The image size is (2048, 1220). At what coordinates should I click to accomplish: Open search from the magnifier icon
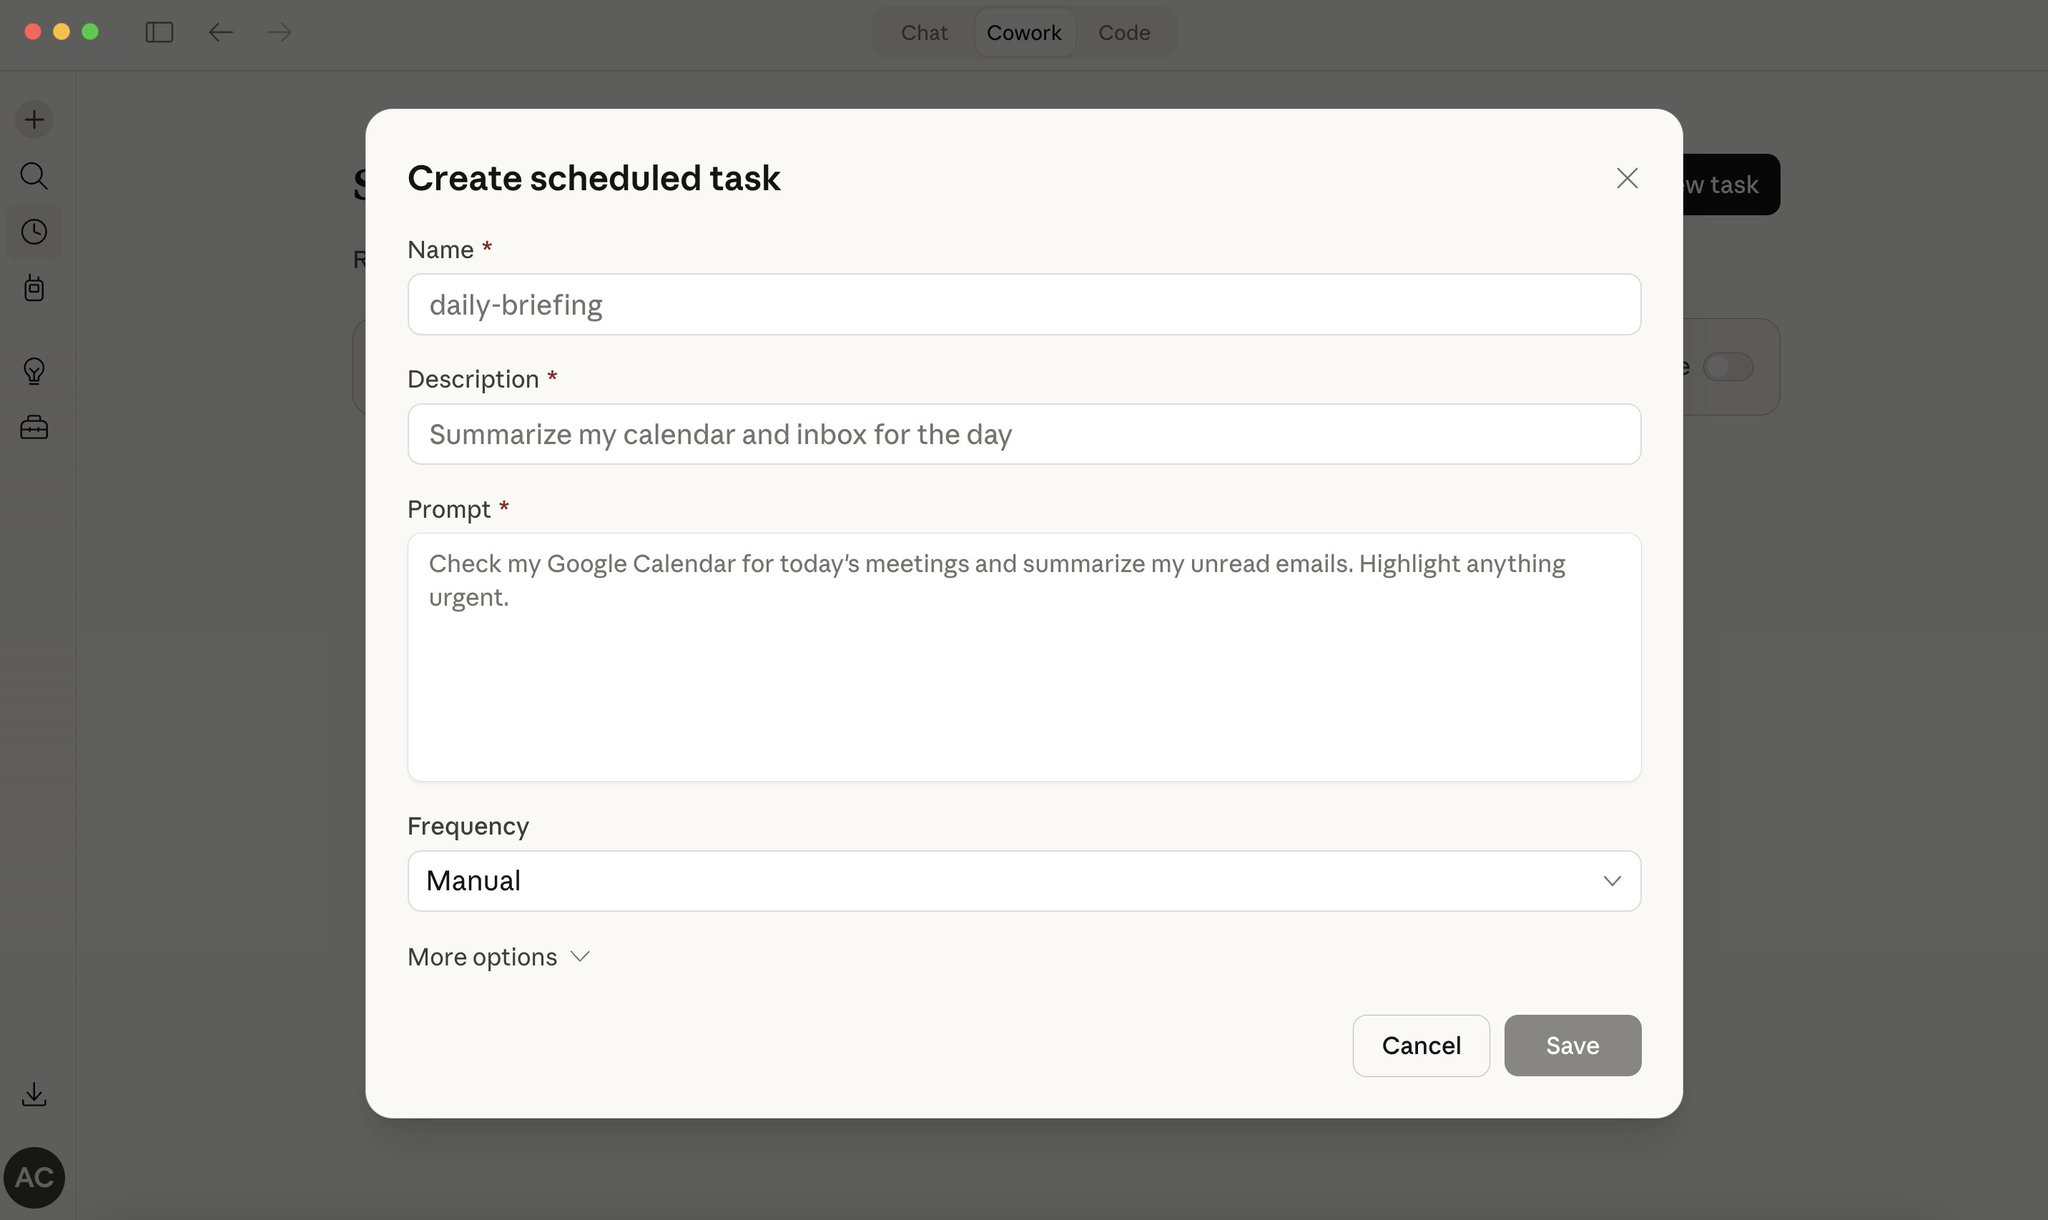(34, 176)
